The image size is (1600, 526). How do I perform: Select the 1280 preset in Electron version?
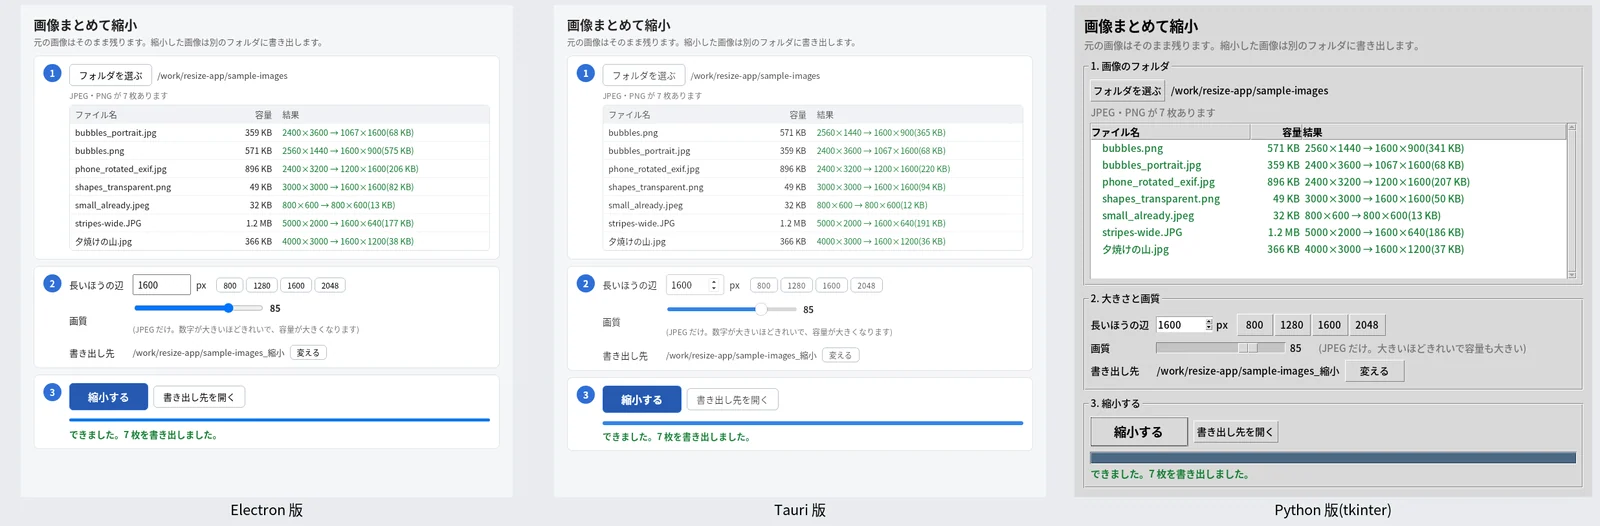coord(262,286)
